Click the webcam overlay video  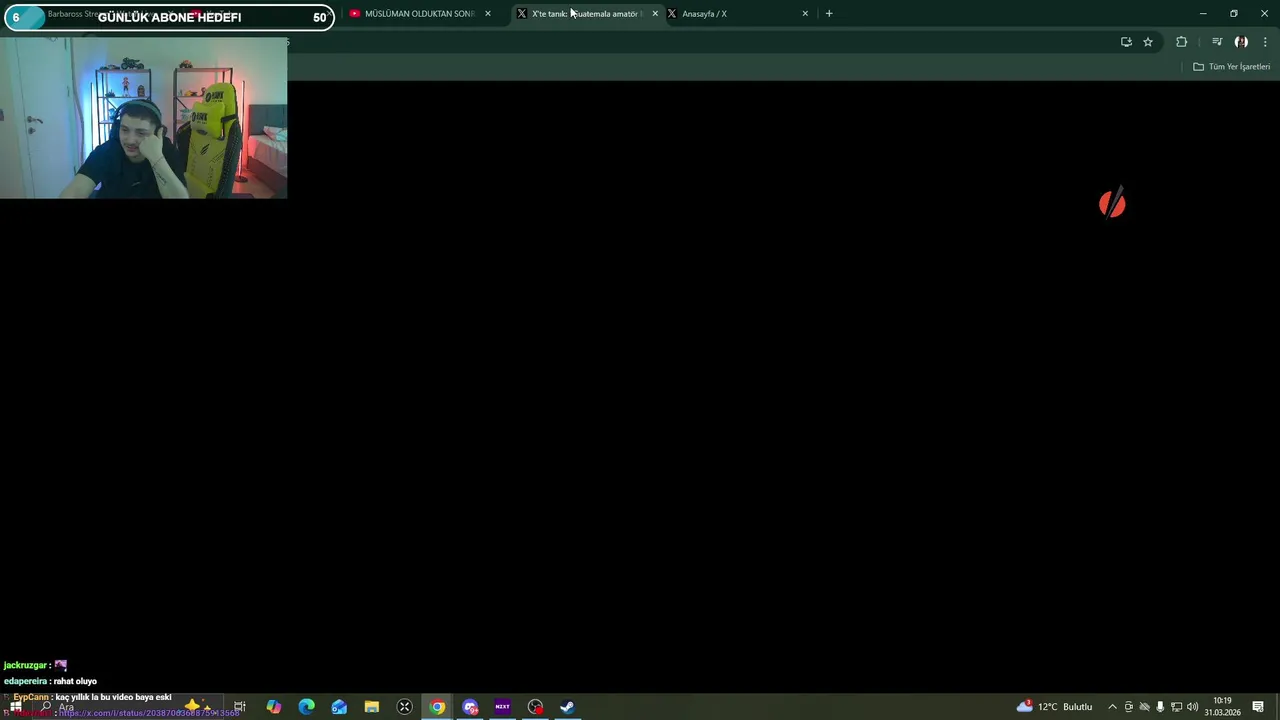click(x=144, y=118)
